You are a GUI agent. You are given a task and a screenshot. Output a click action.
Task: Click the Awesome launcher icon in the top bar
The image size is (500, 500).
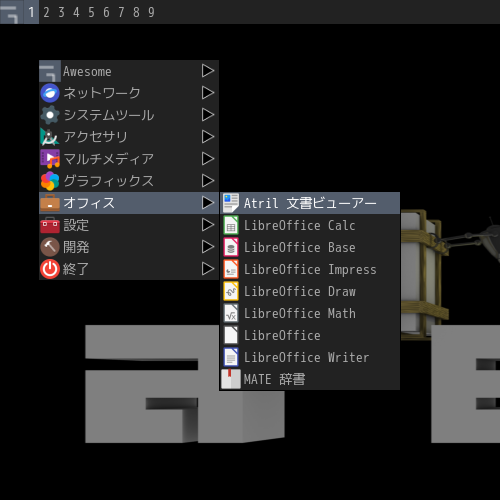coord(11,12)
